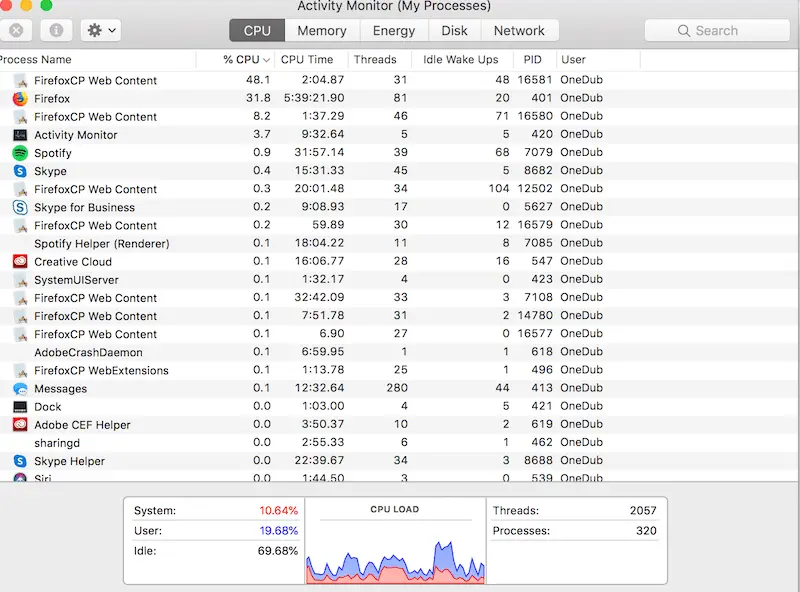800x592 pixels.
Task: Click the SystemUIServer process icon
Action: (20, 280)
